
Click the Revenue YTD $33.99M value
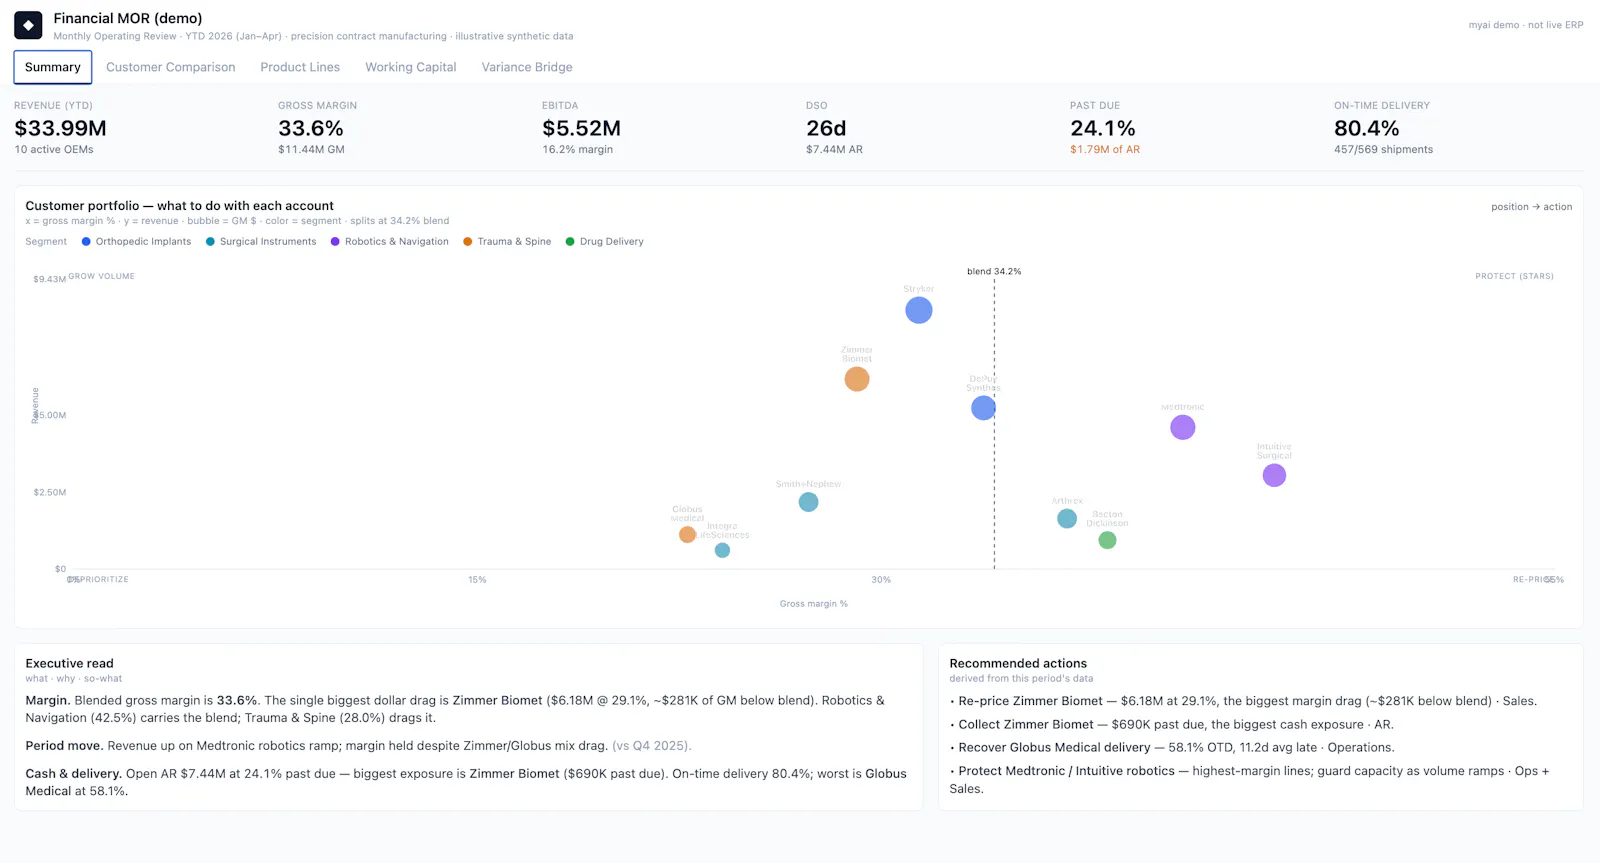61,128
